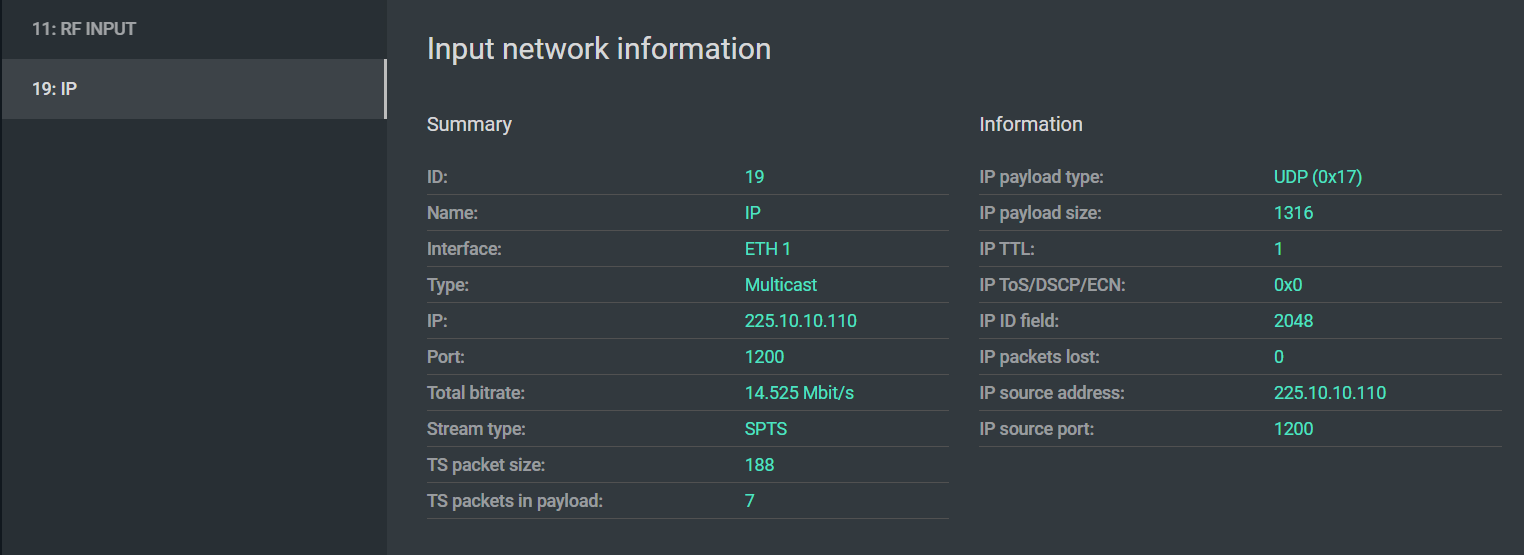Viewport: 1524px width, 555px height.
Task: Click the IP payload size value 1316
Action: [x=1293, y=213]
